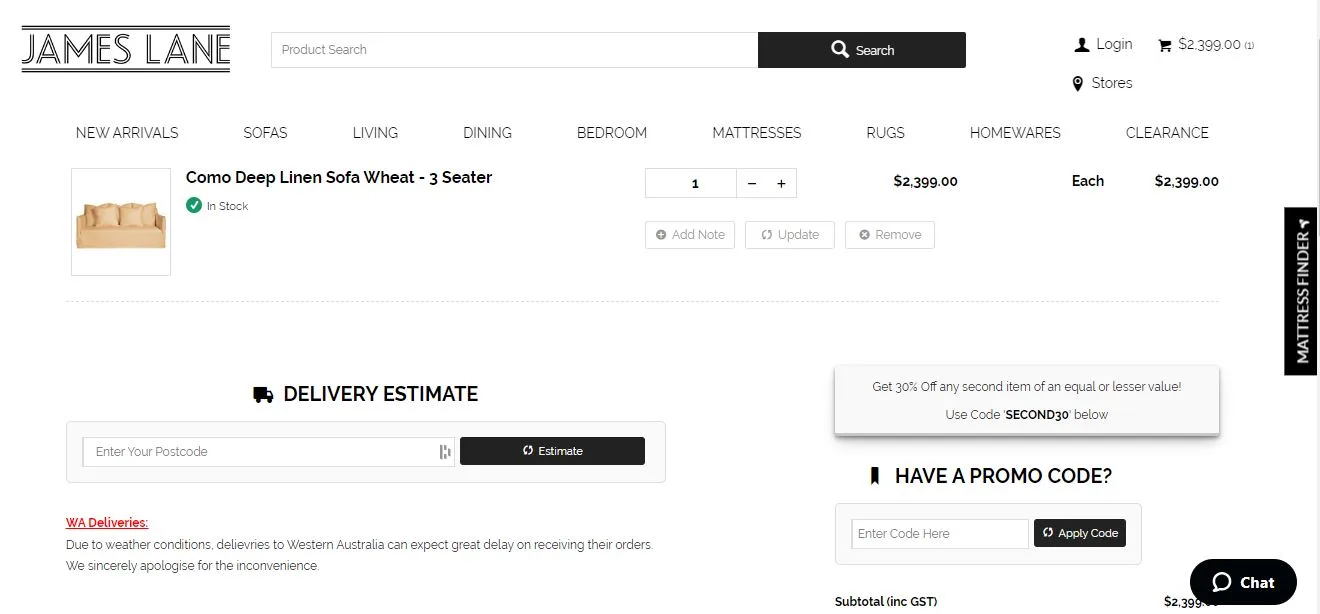This screenshot has height=614, width=1320.
Task: Open the Login account link
Action: (1103, 44)
